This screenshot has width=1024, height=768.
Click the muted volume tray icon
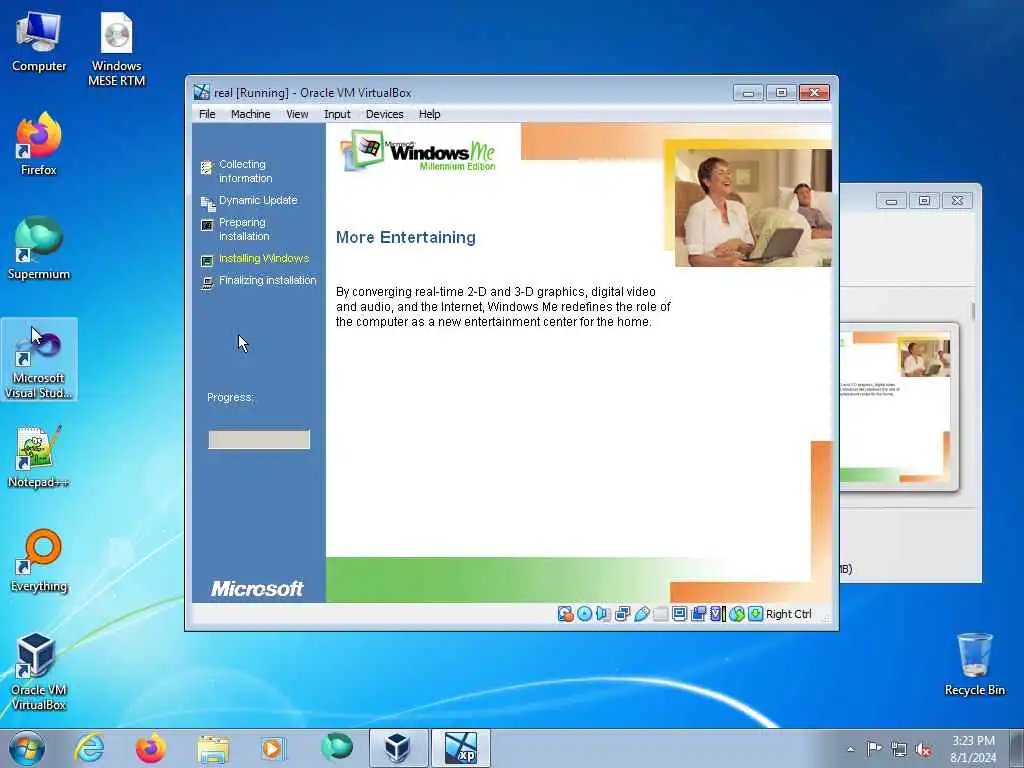point(923,749)
